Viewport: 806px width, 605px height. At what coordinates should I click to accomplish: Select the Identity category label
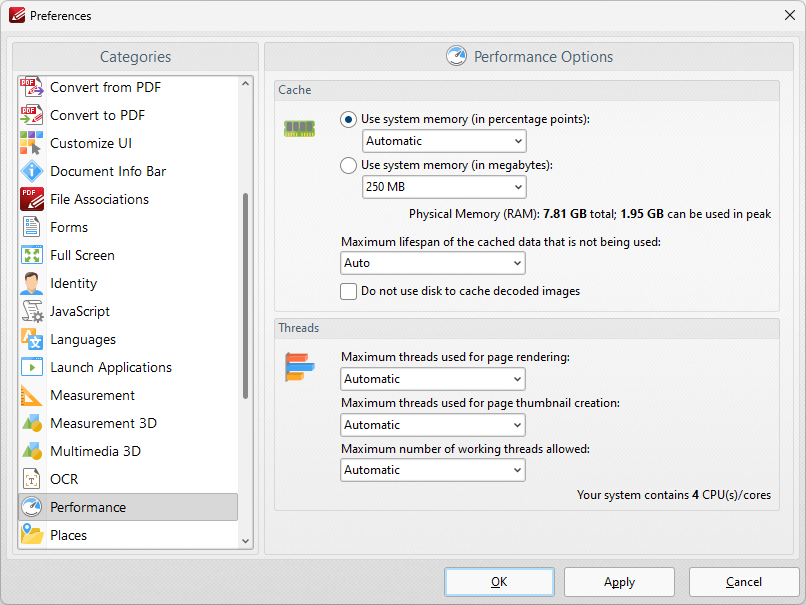coord(74,283)
